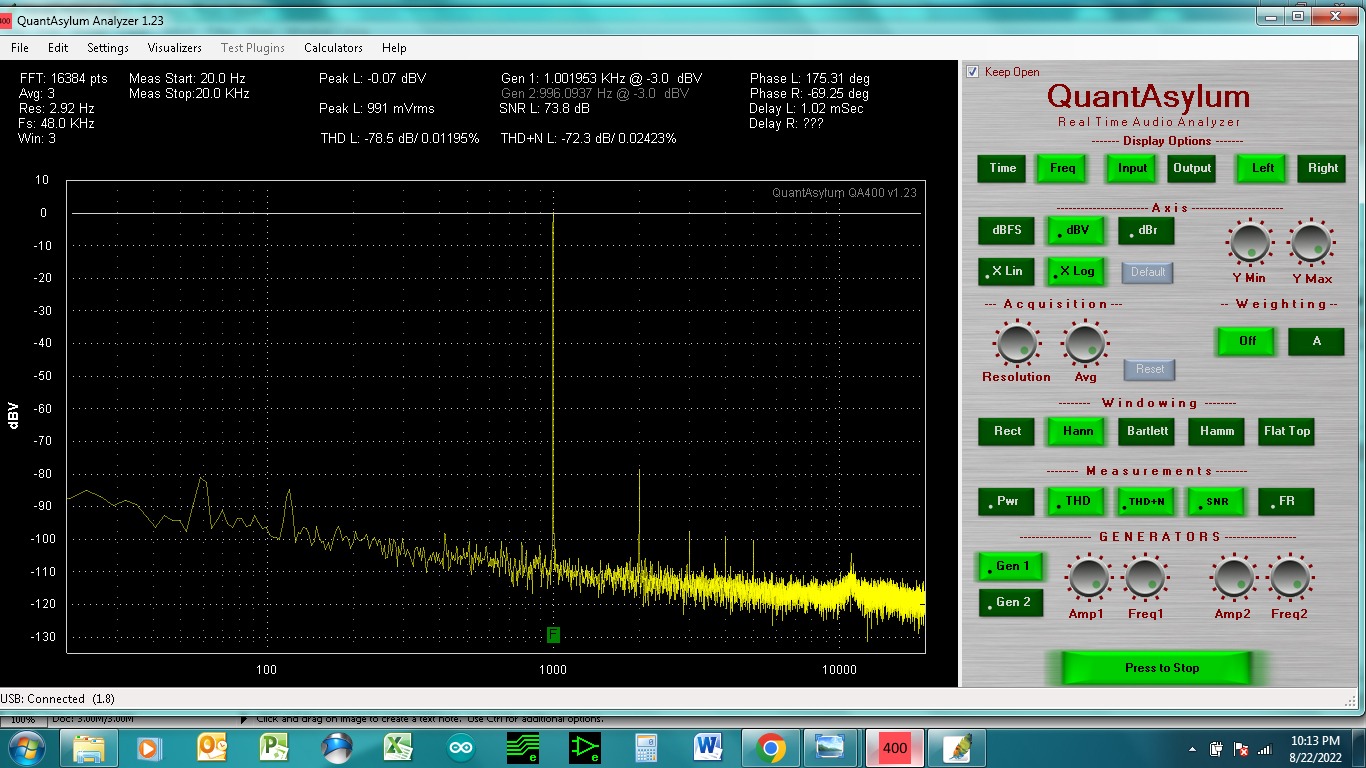
Task: Select the Rect window
Action: tap(1007, 431)
